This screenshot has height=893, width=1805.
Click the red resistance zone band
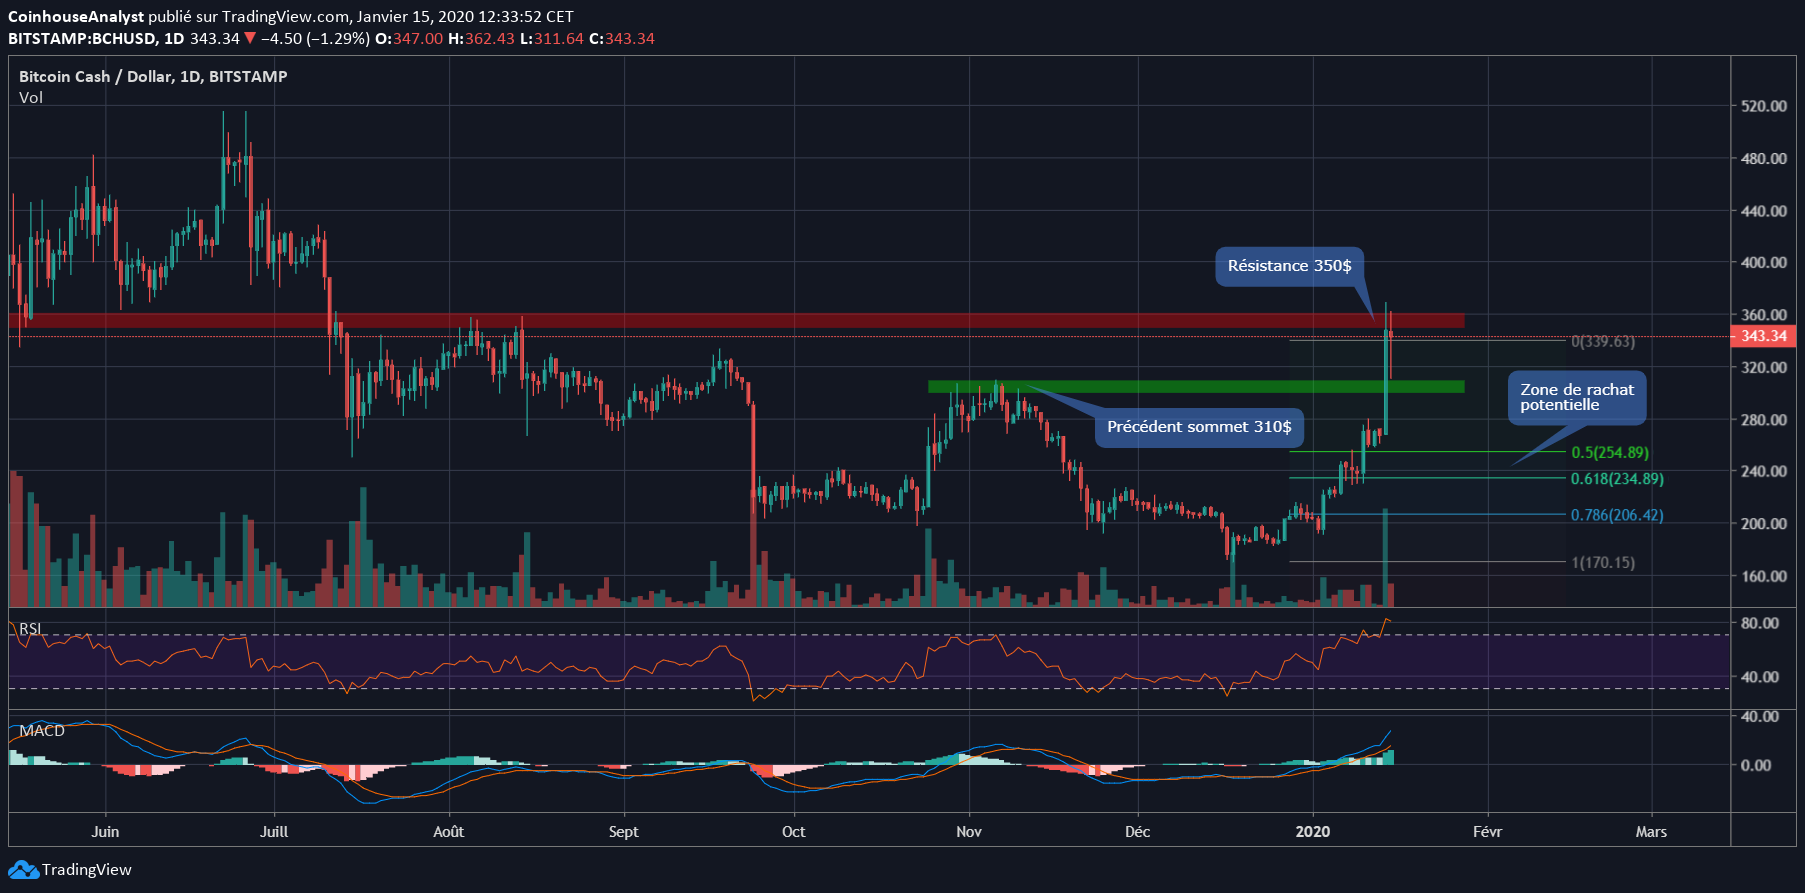click(x=737, y=321)
